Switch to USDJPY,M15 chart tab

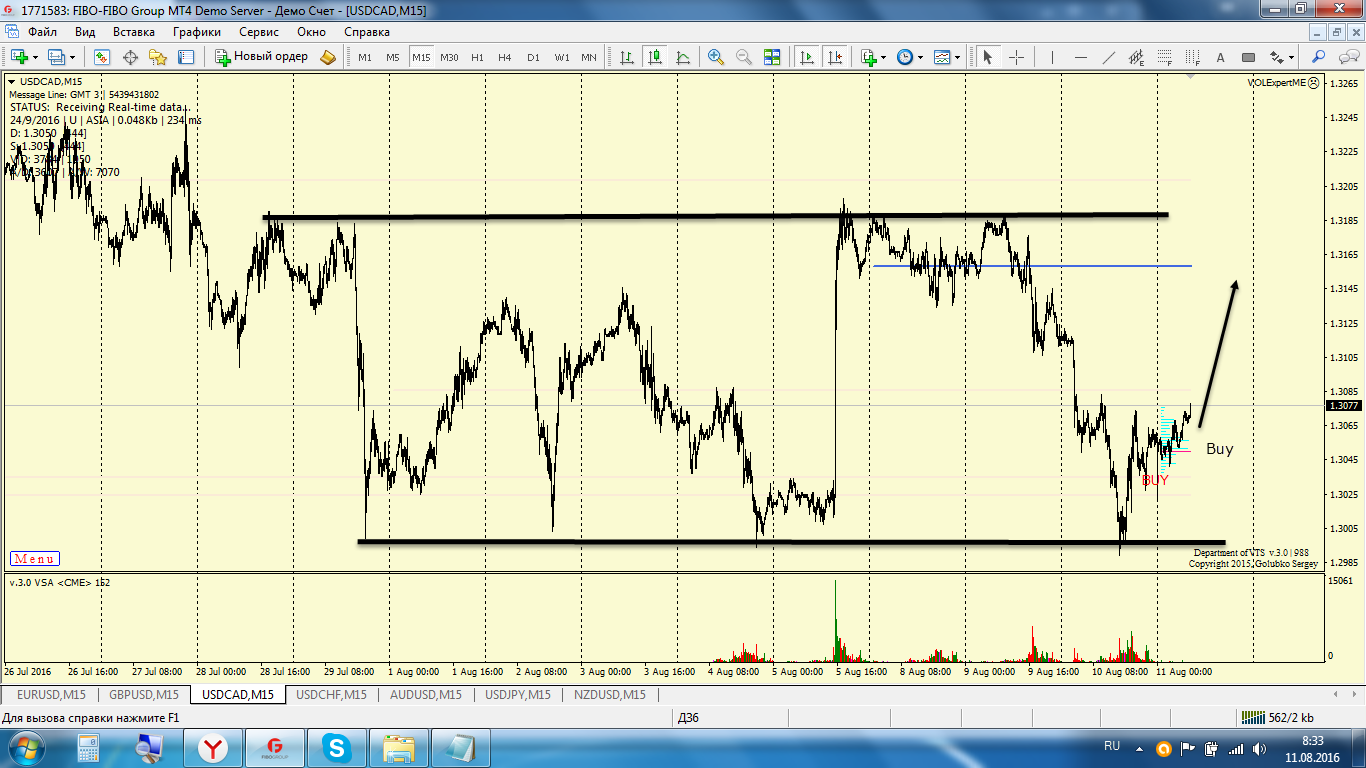[518, 694]
